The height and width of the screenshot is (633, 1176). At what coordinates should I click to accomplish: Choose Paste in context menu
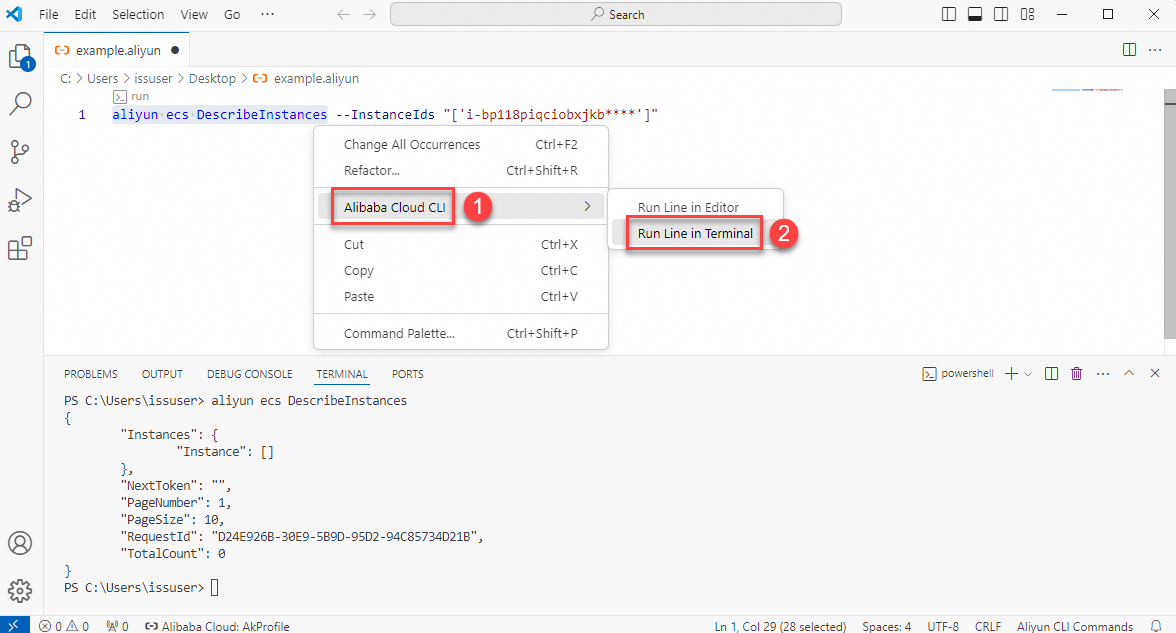tap(460, 296)
